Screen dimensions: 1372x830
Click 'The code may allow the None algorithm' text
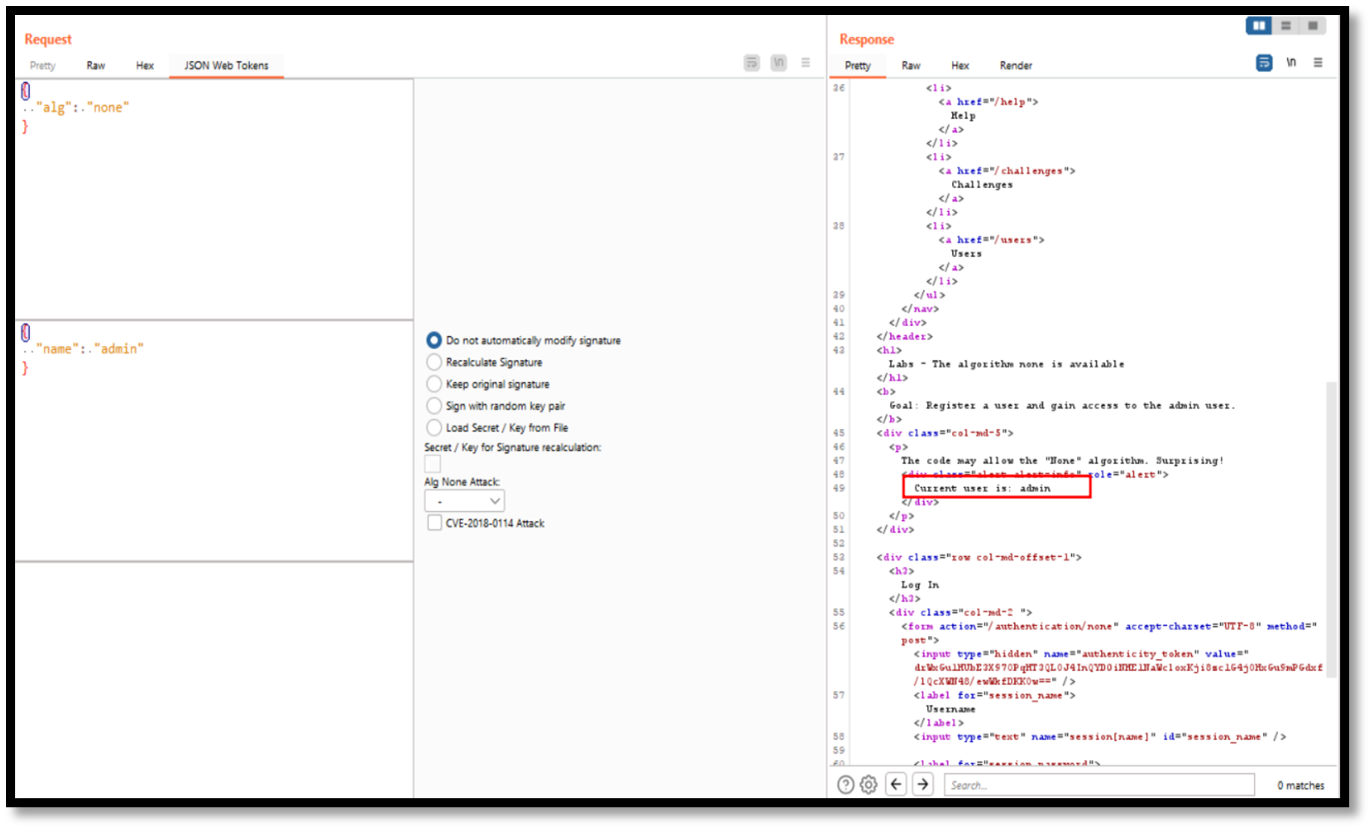point(1062,460)
